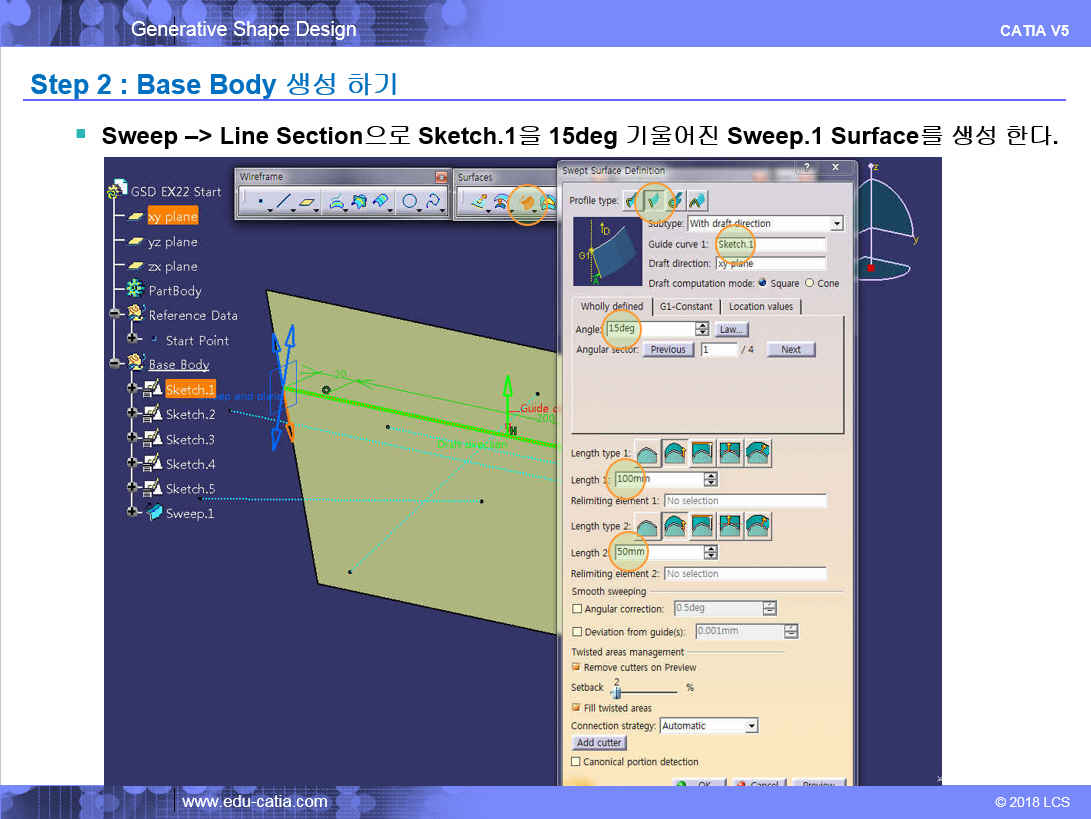Expand the Sweep.1 tree node
This screenshot has height=819, width=1091.
pos(132,513)
